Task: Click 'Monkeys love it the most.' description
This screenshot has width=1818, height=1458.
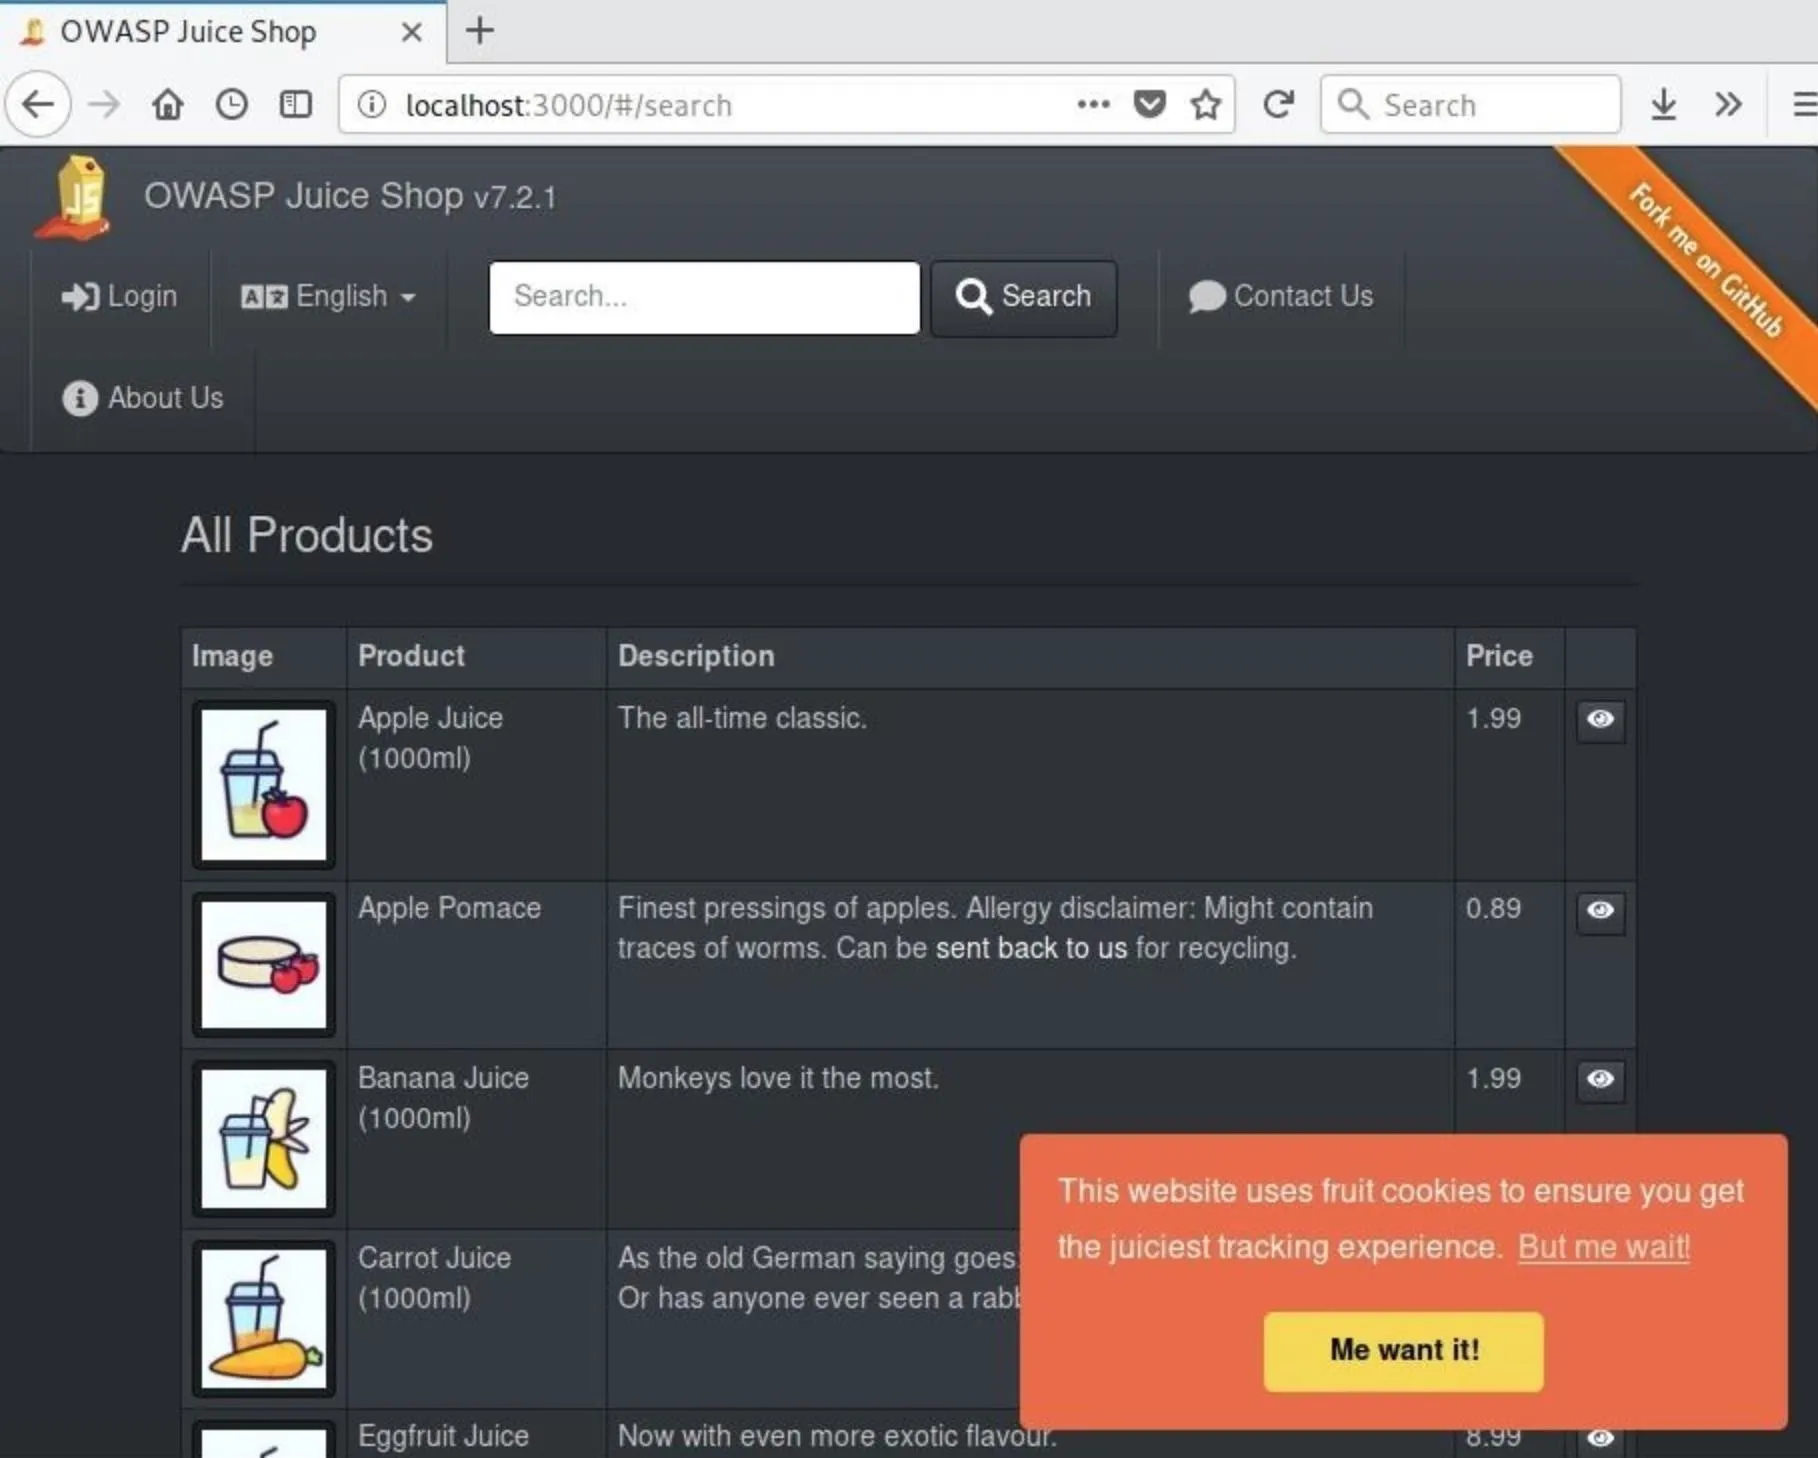Action: pos(778,1078)
